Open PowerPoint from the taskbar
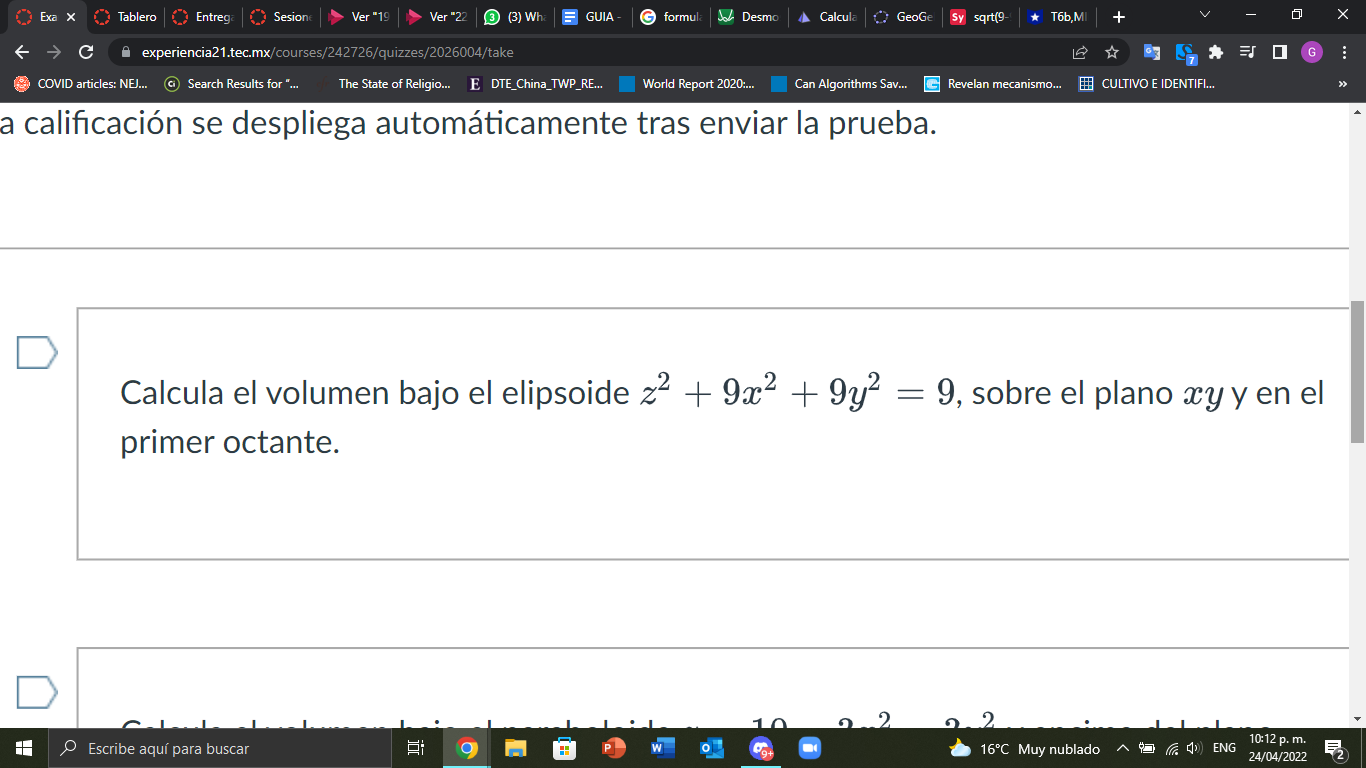 (613, 748)
